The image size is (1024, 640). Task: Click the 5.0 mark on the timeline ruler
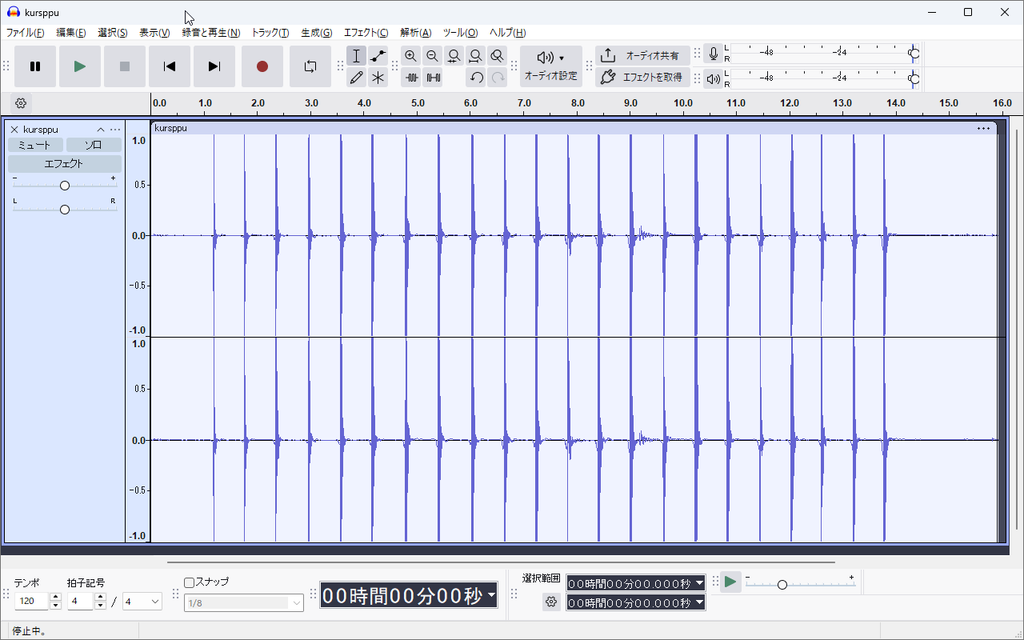coord(418,103)
